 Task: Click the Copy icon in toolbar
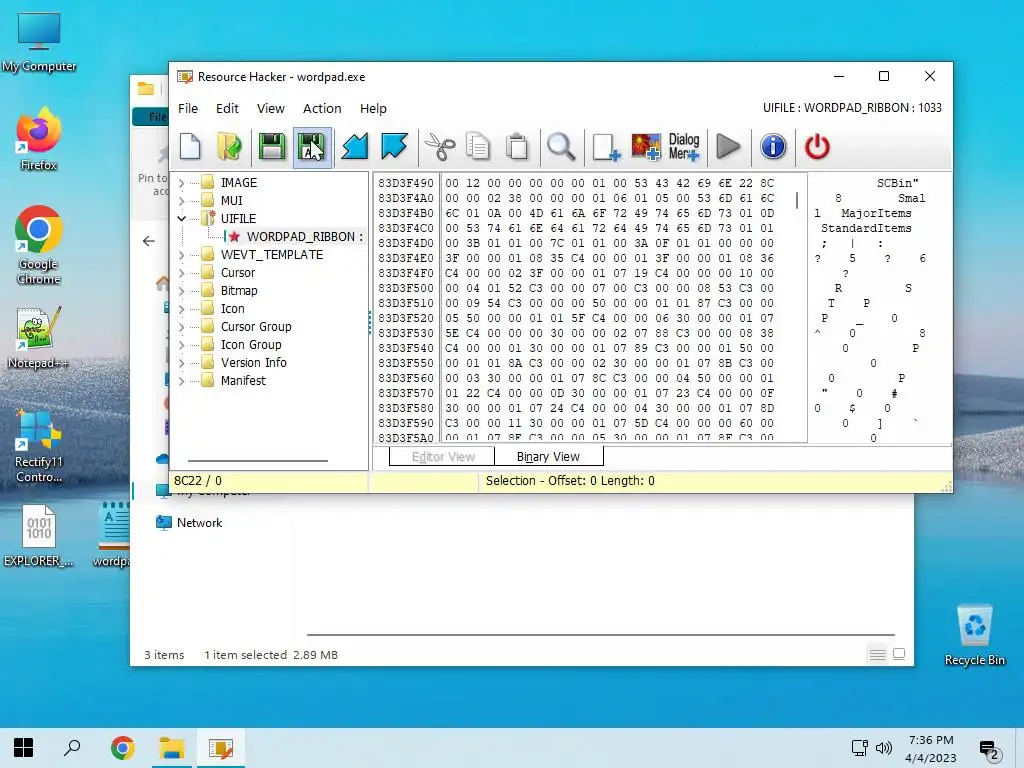click(x=478, y=146)
